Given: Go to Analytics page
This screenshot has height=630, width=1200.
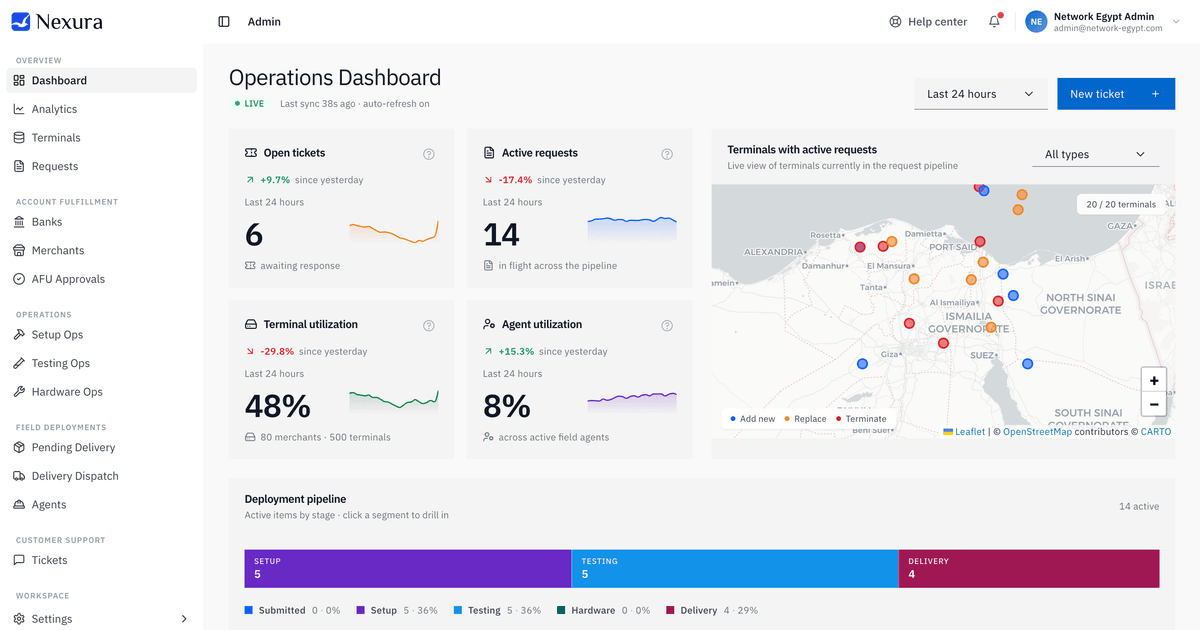Looking at the screenshot, I should (101, 109).
